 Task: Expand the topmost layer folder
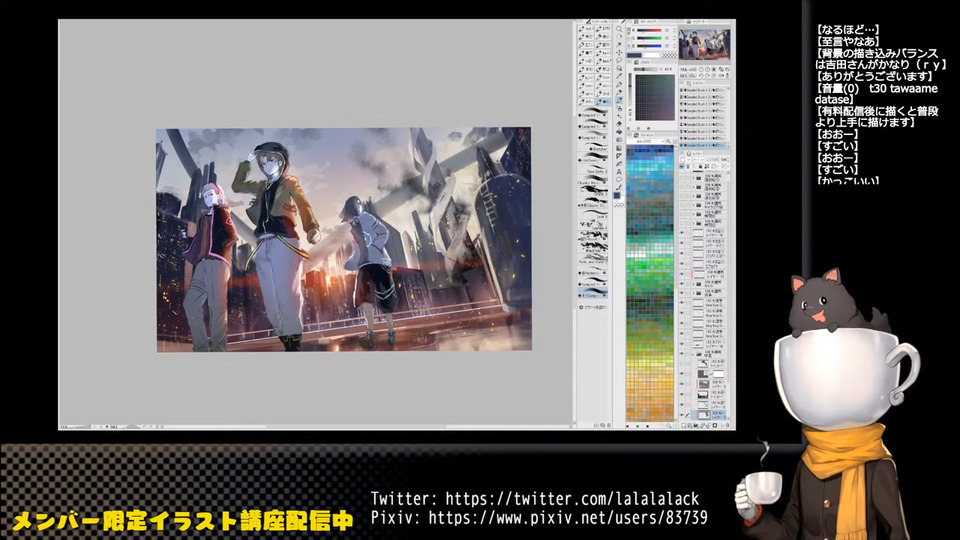[x=694, y=178]
